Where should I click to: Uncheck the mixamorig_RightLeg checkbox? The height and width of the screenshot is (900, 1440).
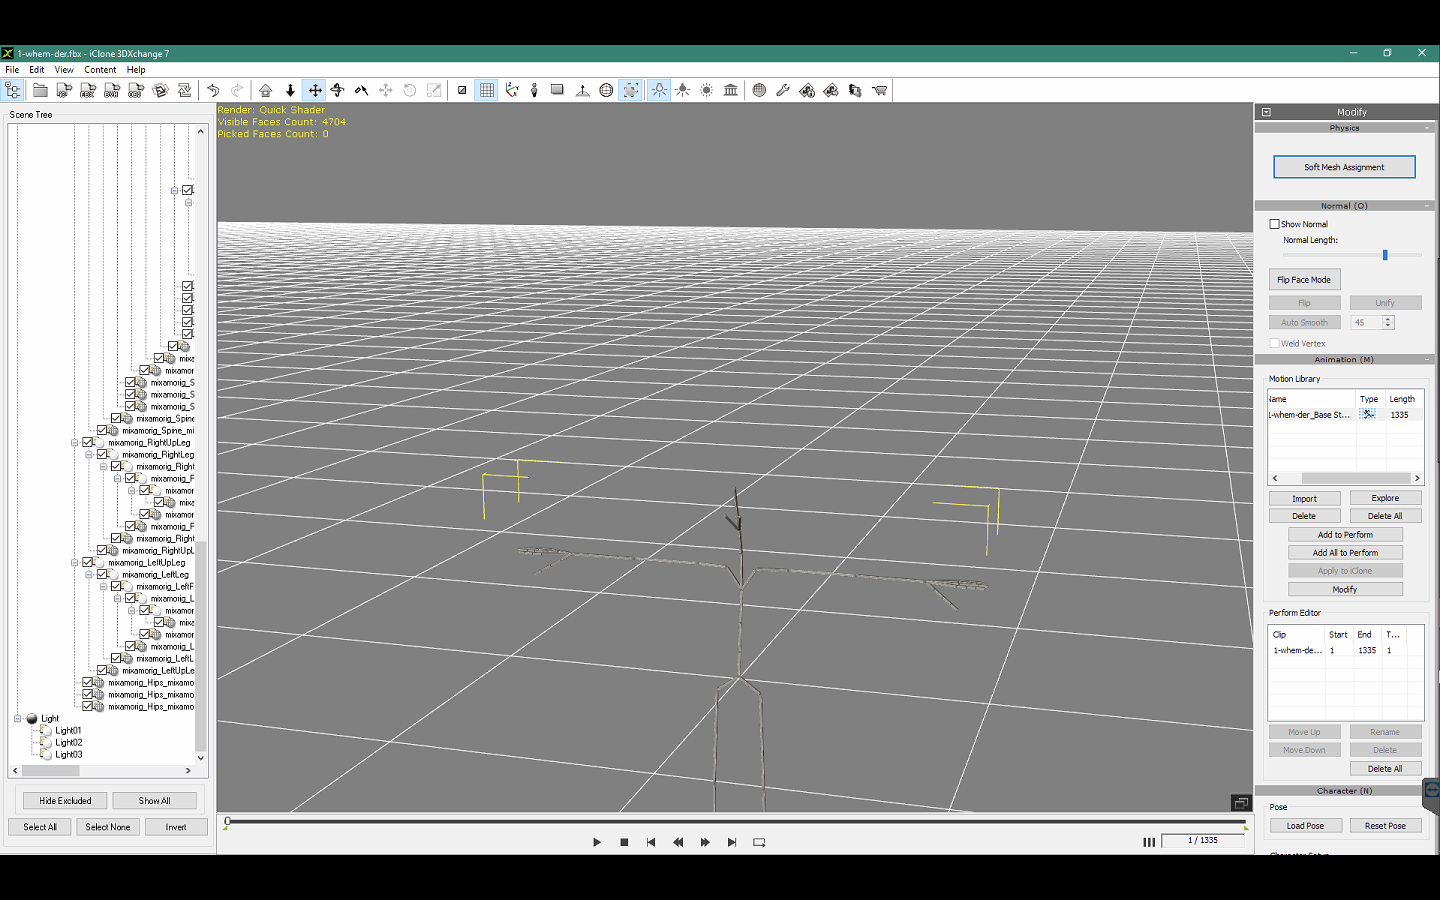102,454
